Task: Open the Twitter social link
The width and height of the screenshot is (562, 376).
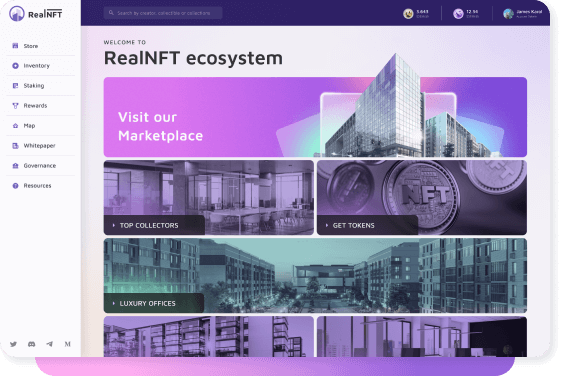Action: click(x=14, y=344)
